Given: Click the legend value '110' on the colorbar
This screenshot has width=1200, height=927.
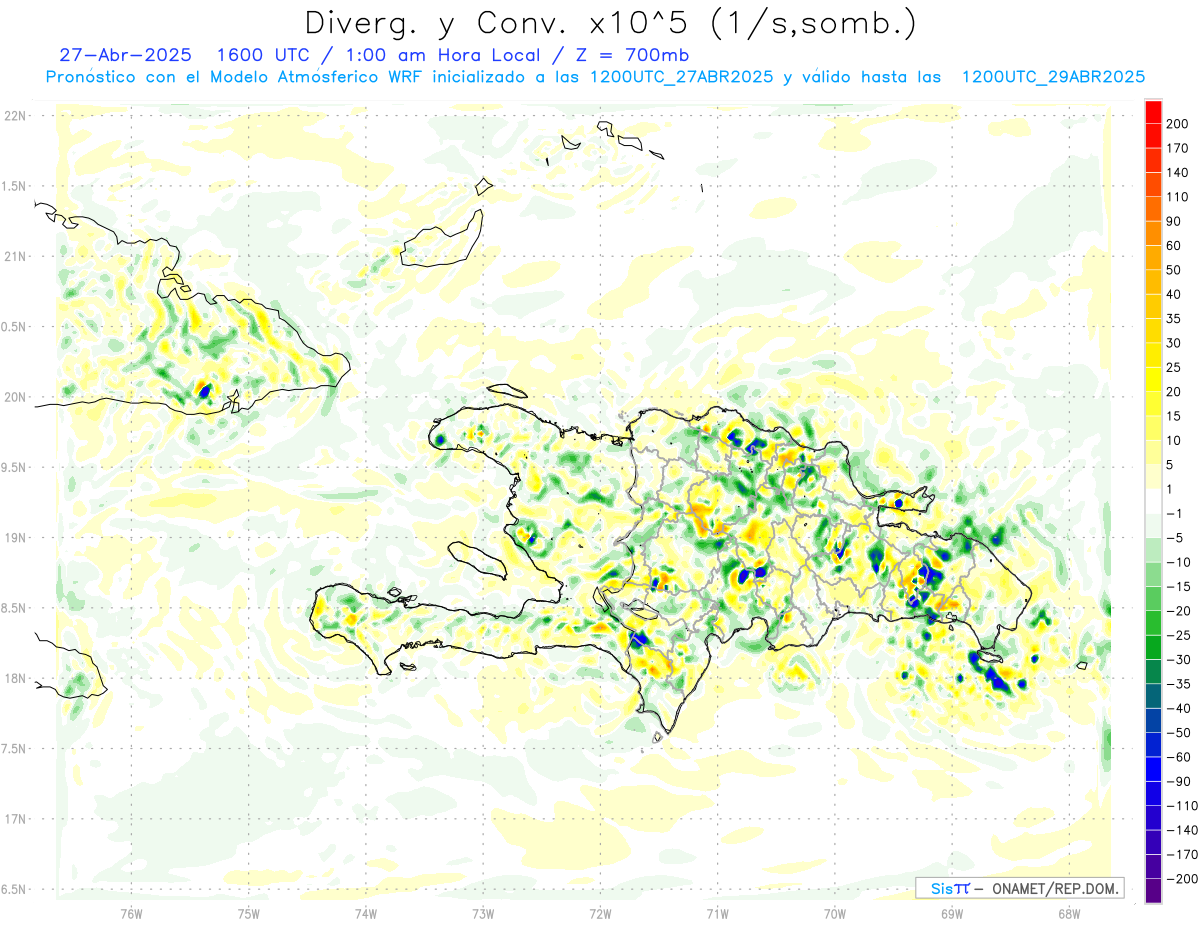Looking at the screenshot, I should (1177, 197).
